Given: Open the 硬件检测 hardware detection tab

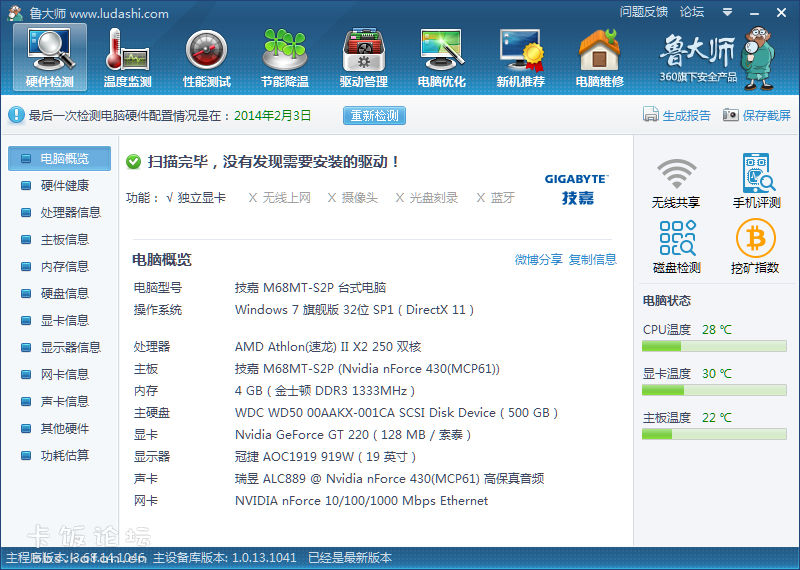Looking at the screenshot, I should point(49,57).
